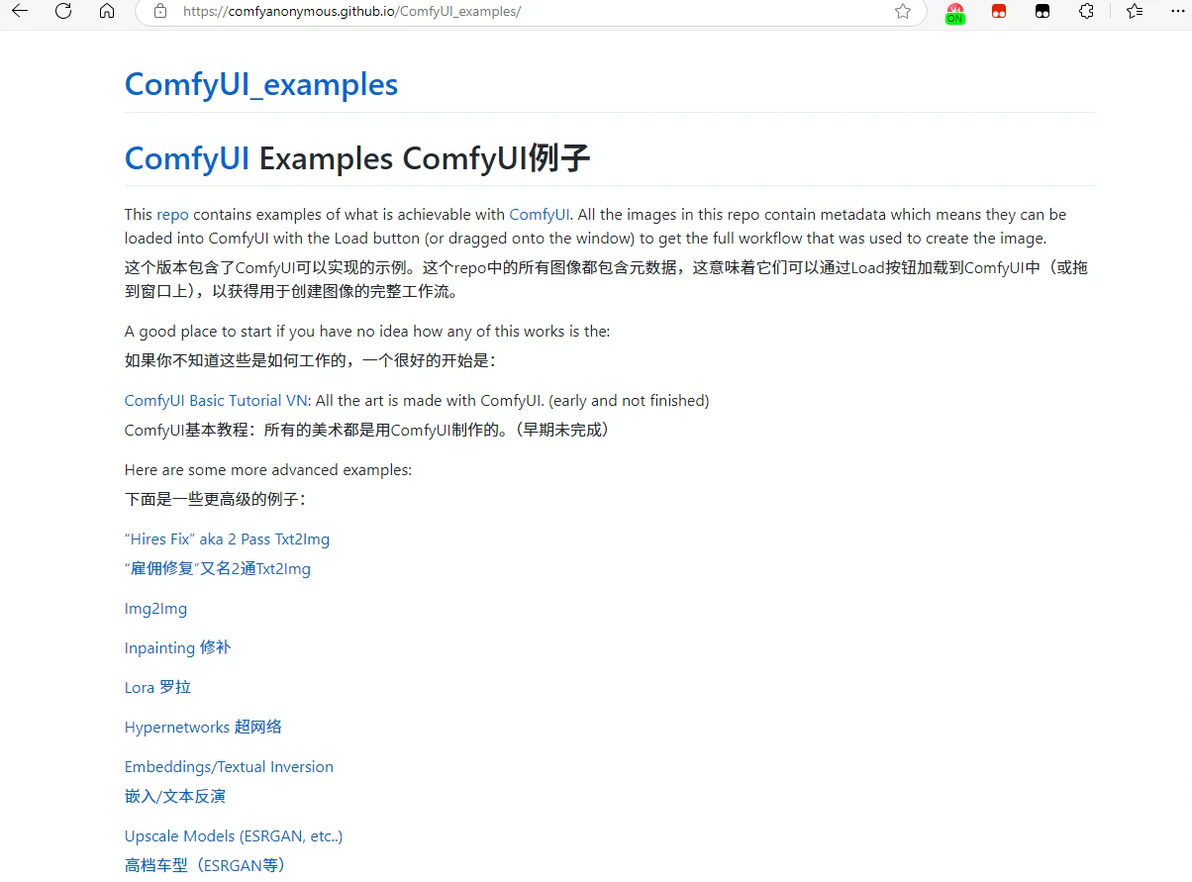Open the Favorites list icon
The height and width of the screenshot is (882, 1192).
point(1134,11)
